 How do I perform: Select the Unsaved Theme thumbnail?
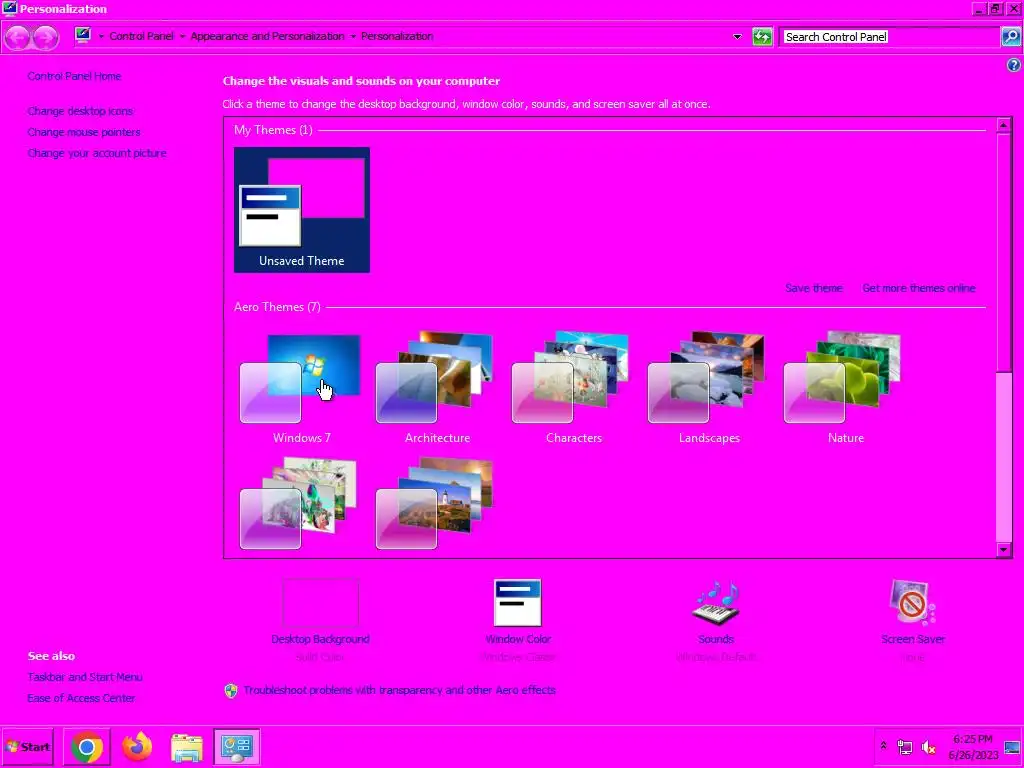302,210
